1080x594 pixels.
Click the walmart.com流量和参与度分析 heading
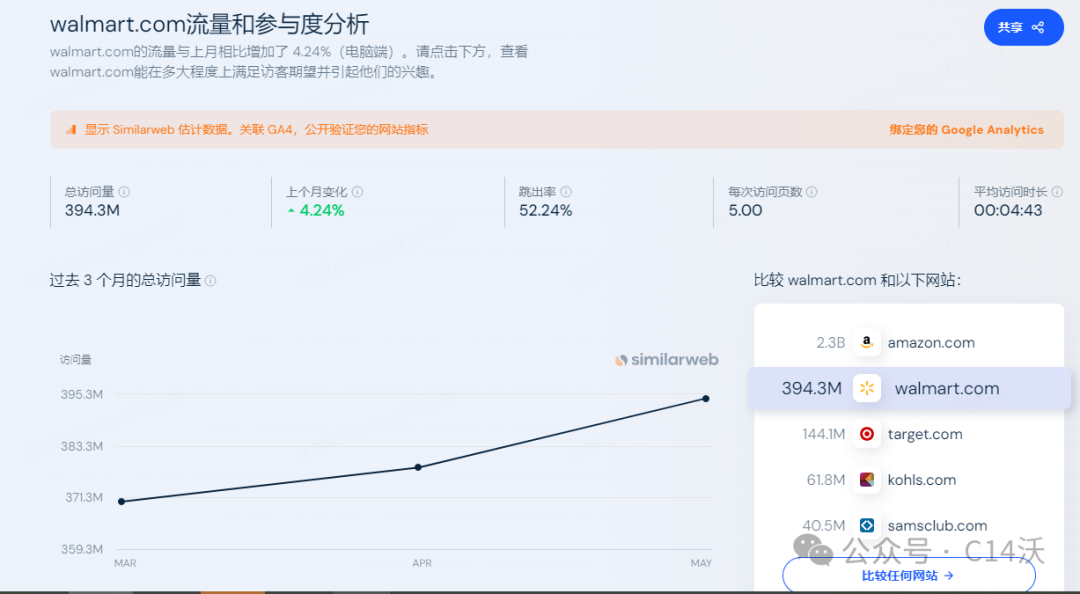coord(209,24)
